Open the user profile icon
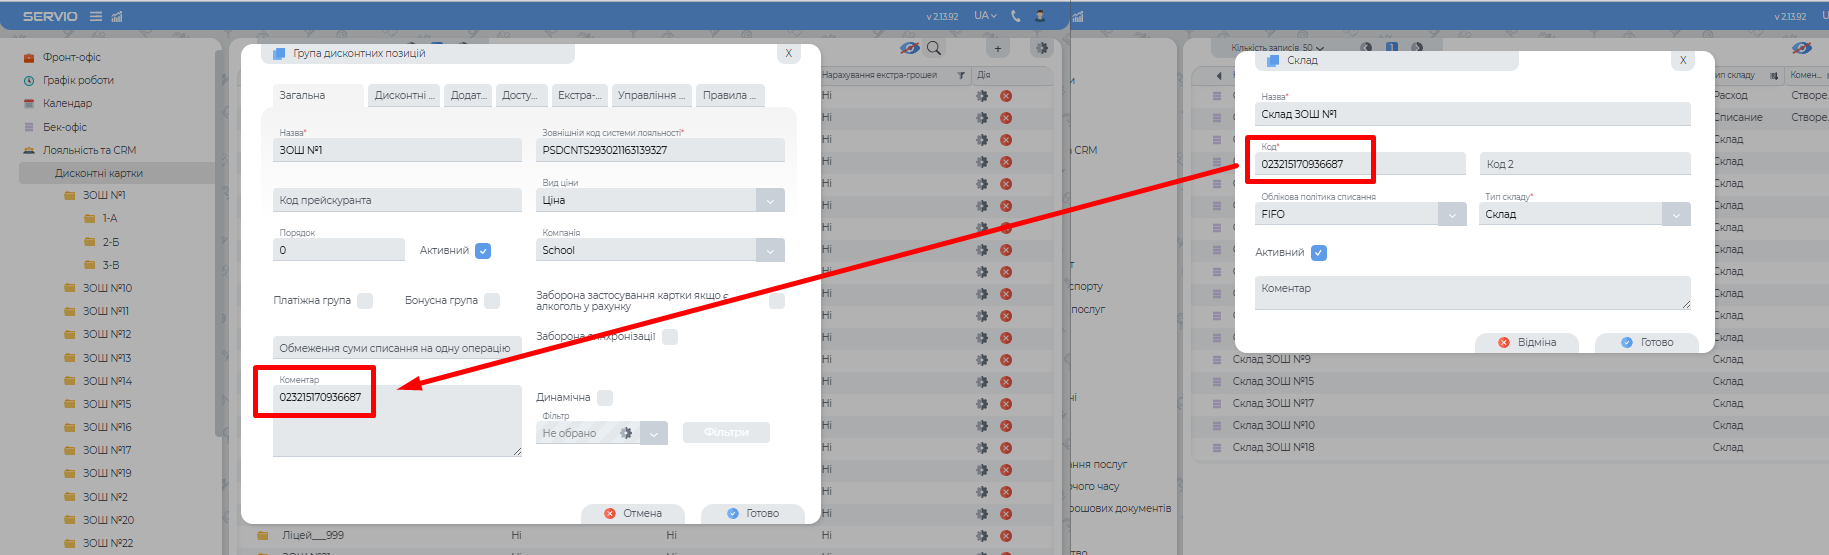This screenshot has height=555, width=1829. [1040, 16]
